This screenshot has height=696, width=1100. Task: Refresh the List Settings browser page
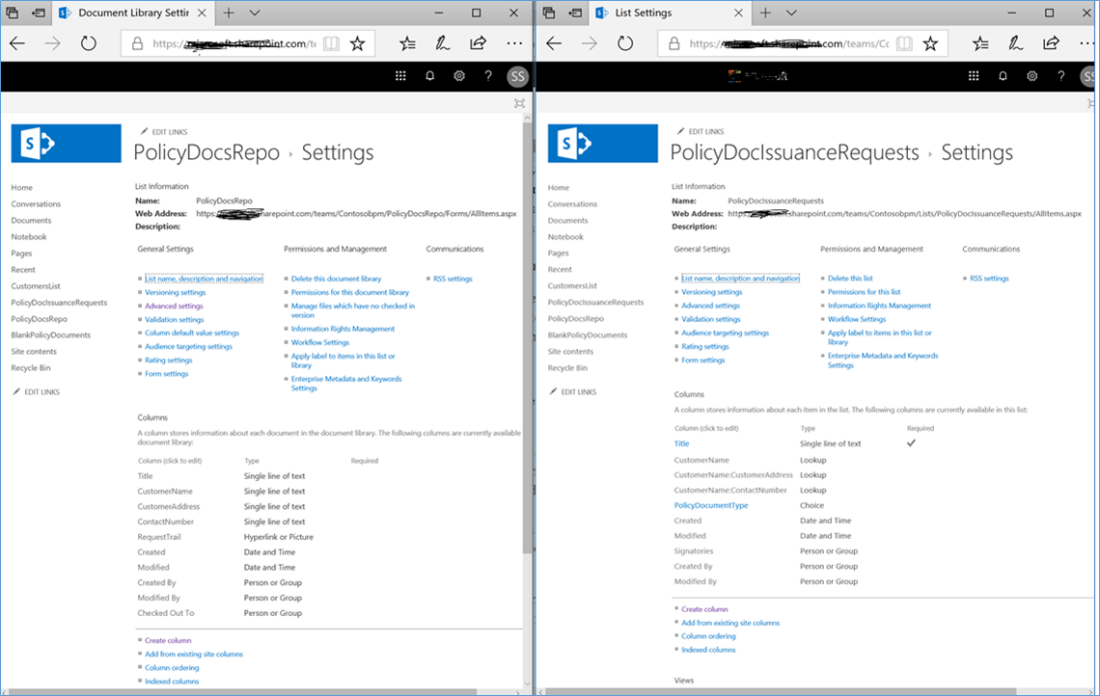coord(625,44)
